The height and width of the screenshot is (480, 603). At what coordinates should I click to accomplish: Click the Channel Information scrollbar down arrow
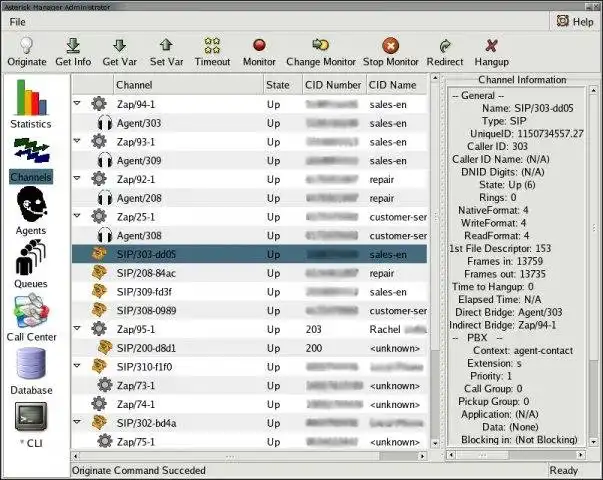click(x=593, y=442)
